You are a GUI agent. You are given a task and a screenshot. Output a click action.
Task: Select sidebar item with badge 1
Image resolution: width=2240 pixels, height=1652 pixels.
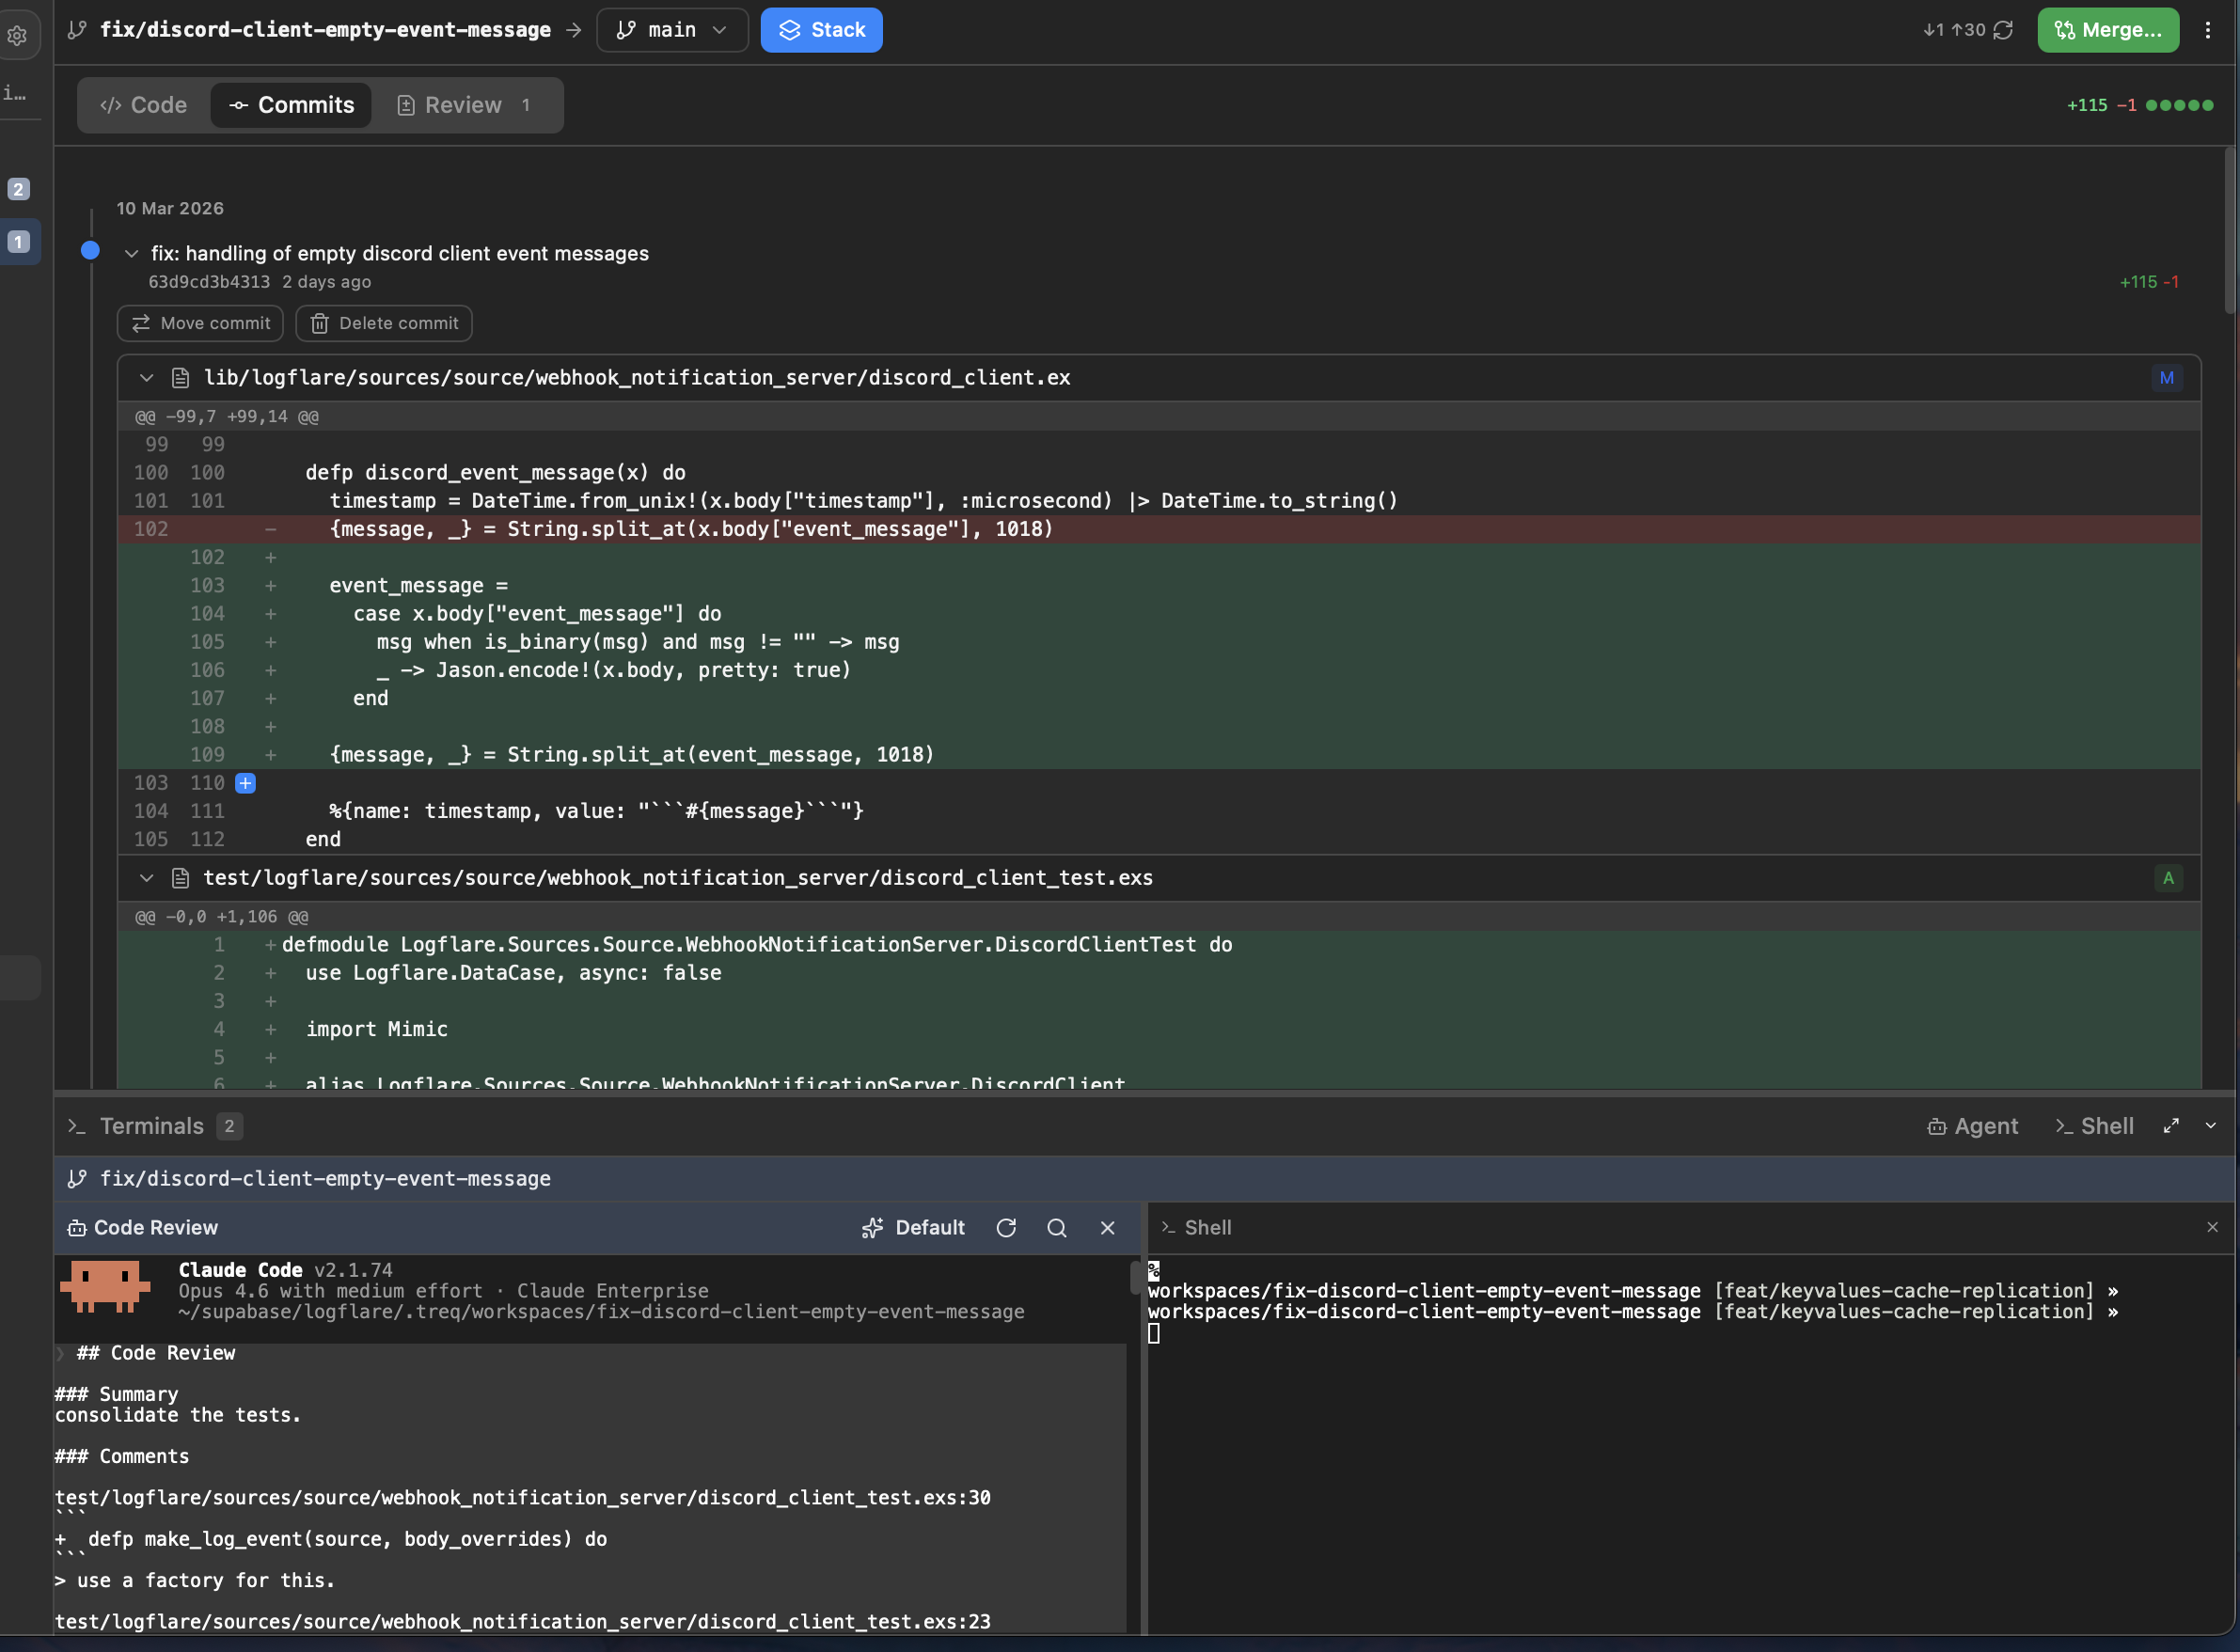pos(18,242)
